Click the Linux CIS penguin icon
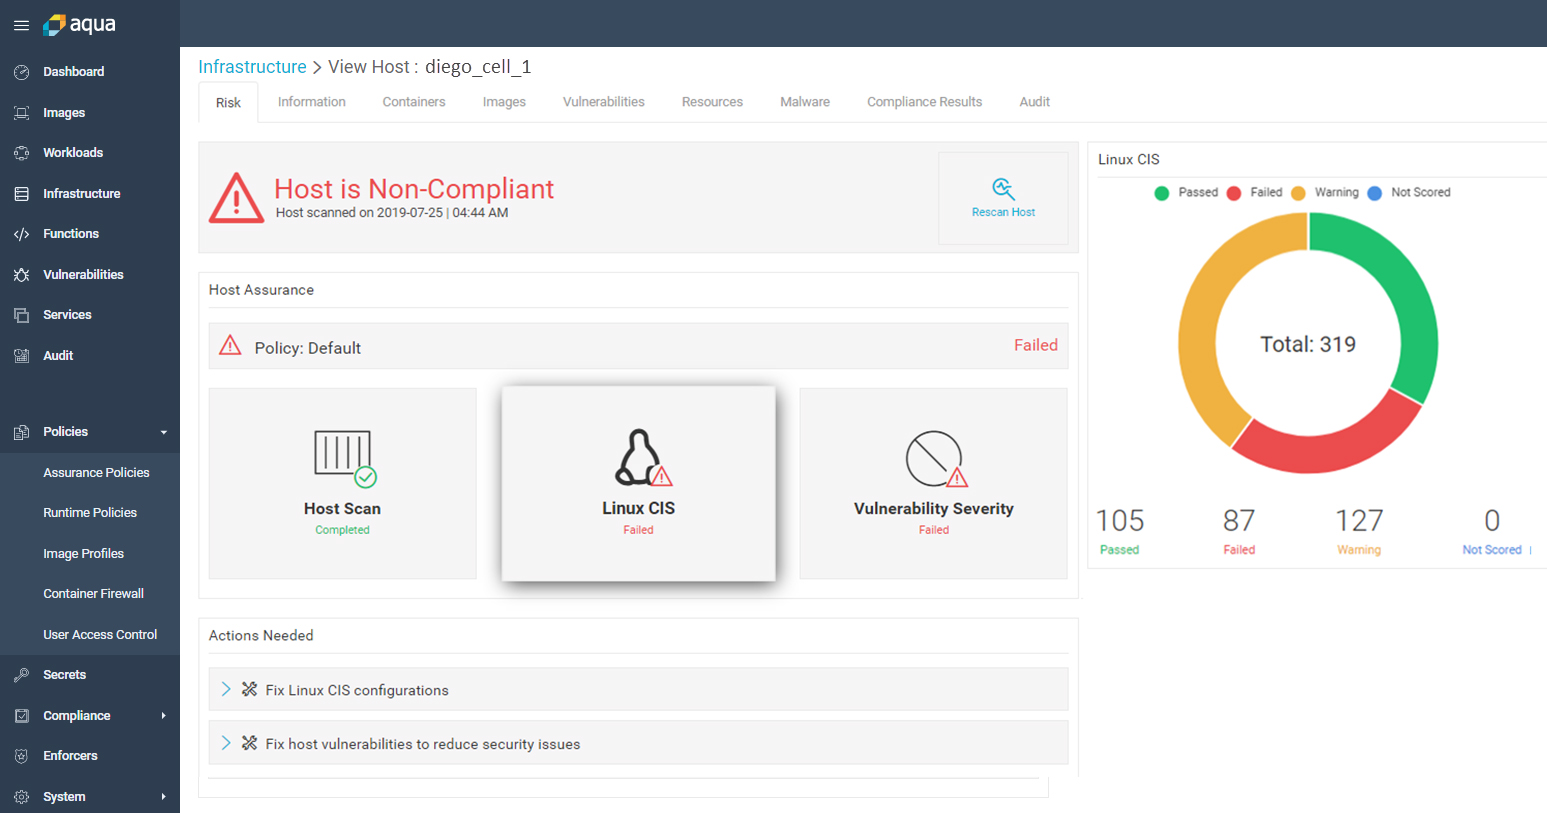 pos(641,458)
